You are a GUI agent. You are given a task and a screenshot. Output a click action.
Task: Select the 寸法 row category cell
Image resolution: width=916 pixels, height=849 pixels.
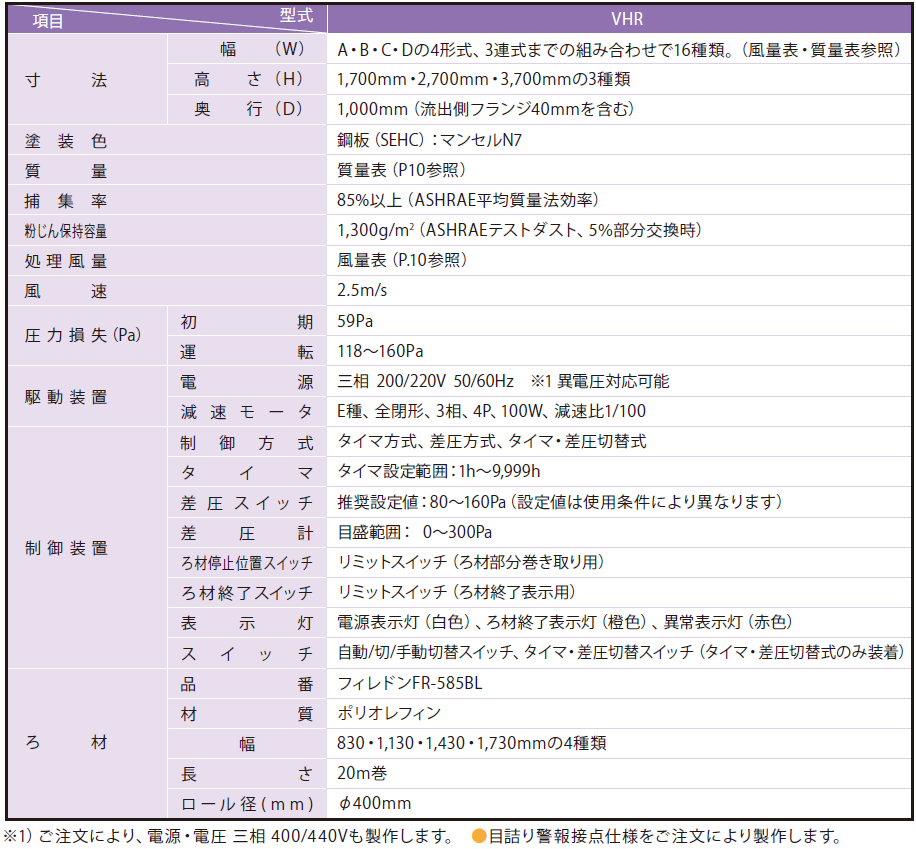tap(65, 80)
